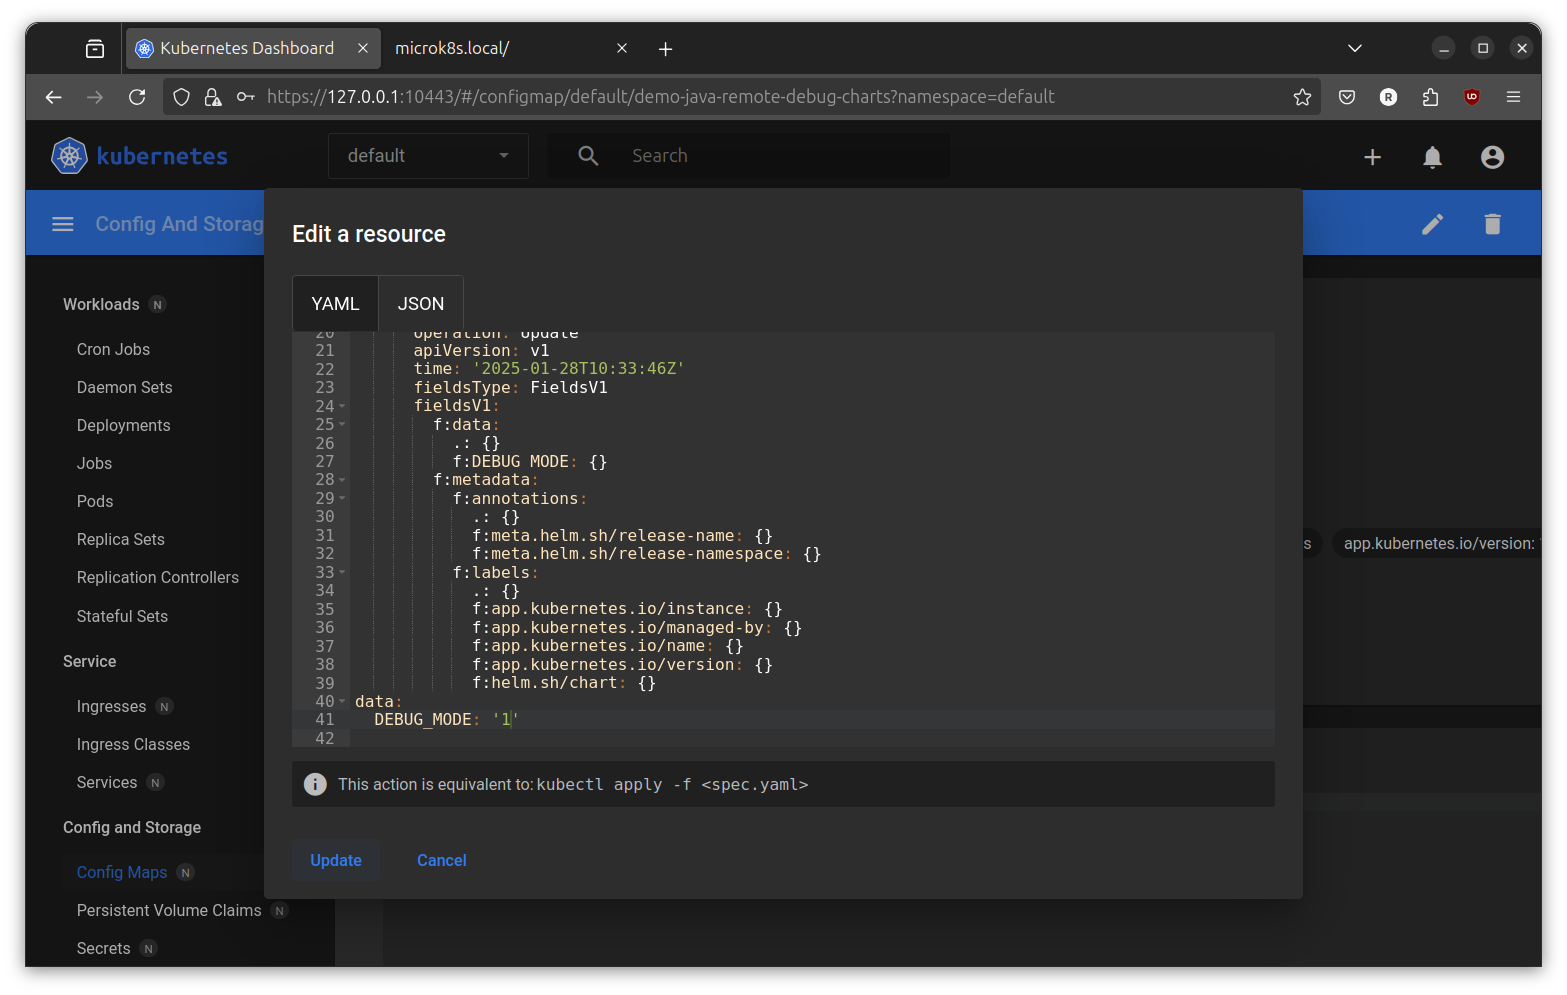Open a new browser tab
Viewport: 1567px width, 995px height.
click(x=665, y=49)
